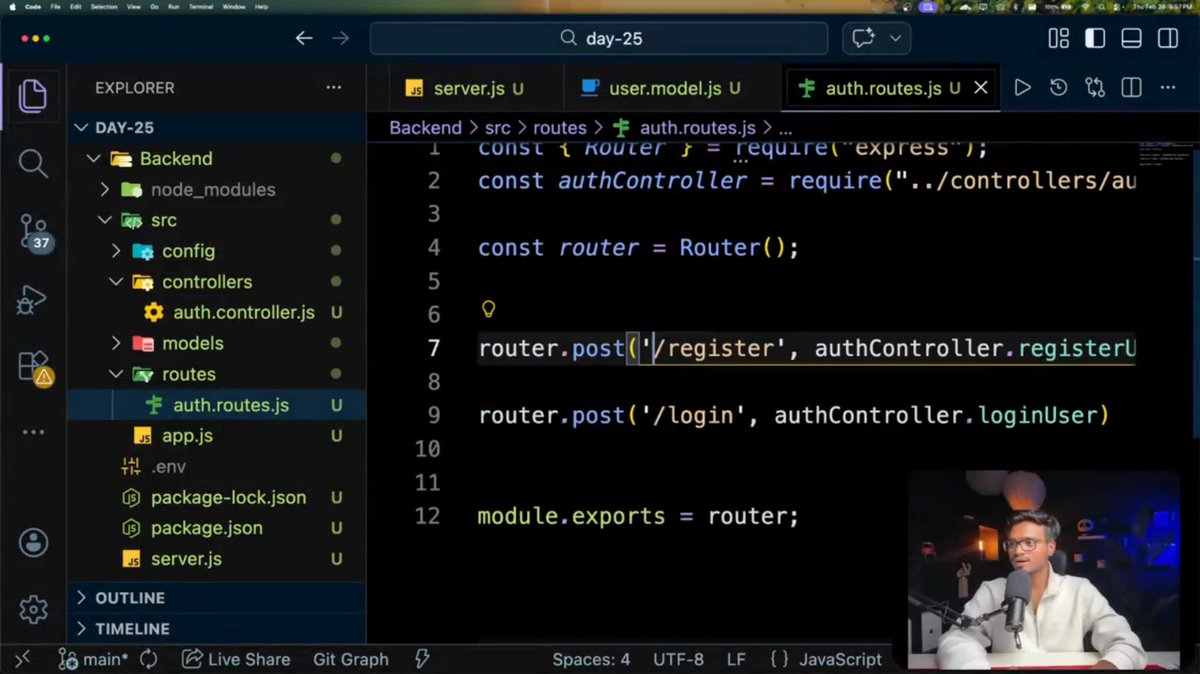Screen dimensions: 1200x674
Task: Go forward using the right arrow
Action: click(341, 39)
